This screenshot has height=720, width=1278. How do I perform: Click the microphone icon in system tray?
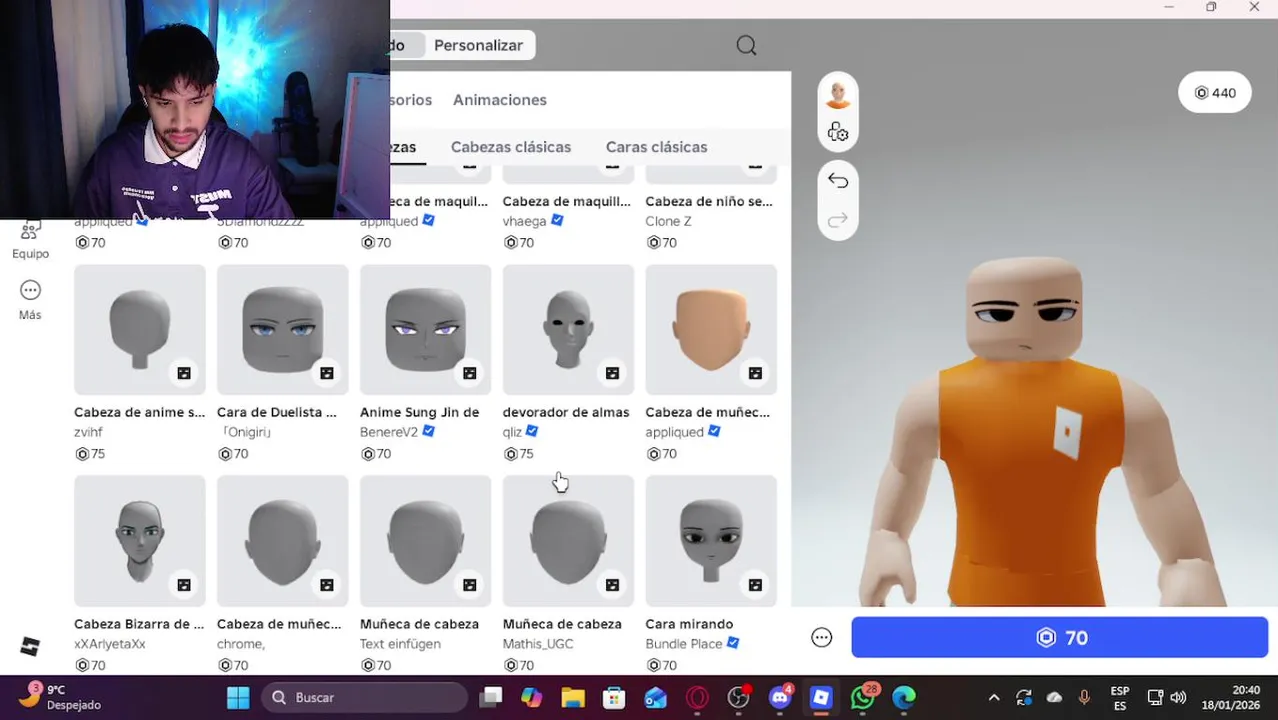[1084, 697]
